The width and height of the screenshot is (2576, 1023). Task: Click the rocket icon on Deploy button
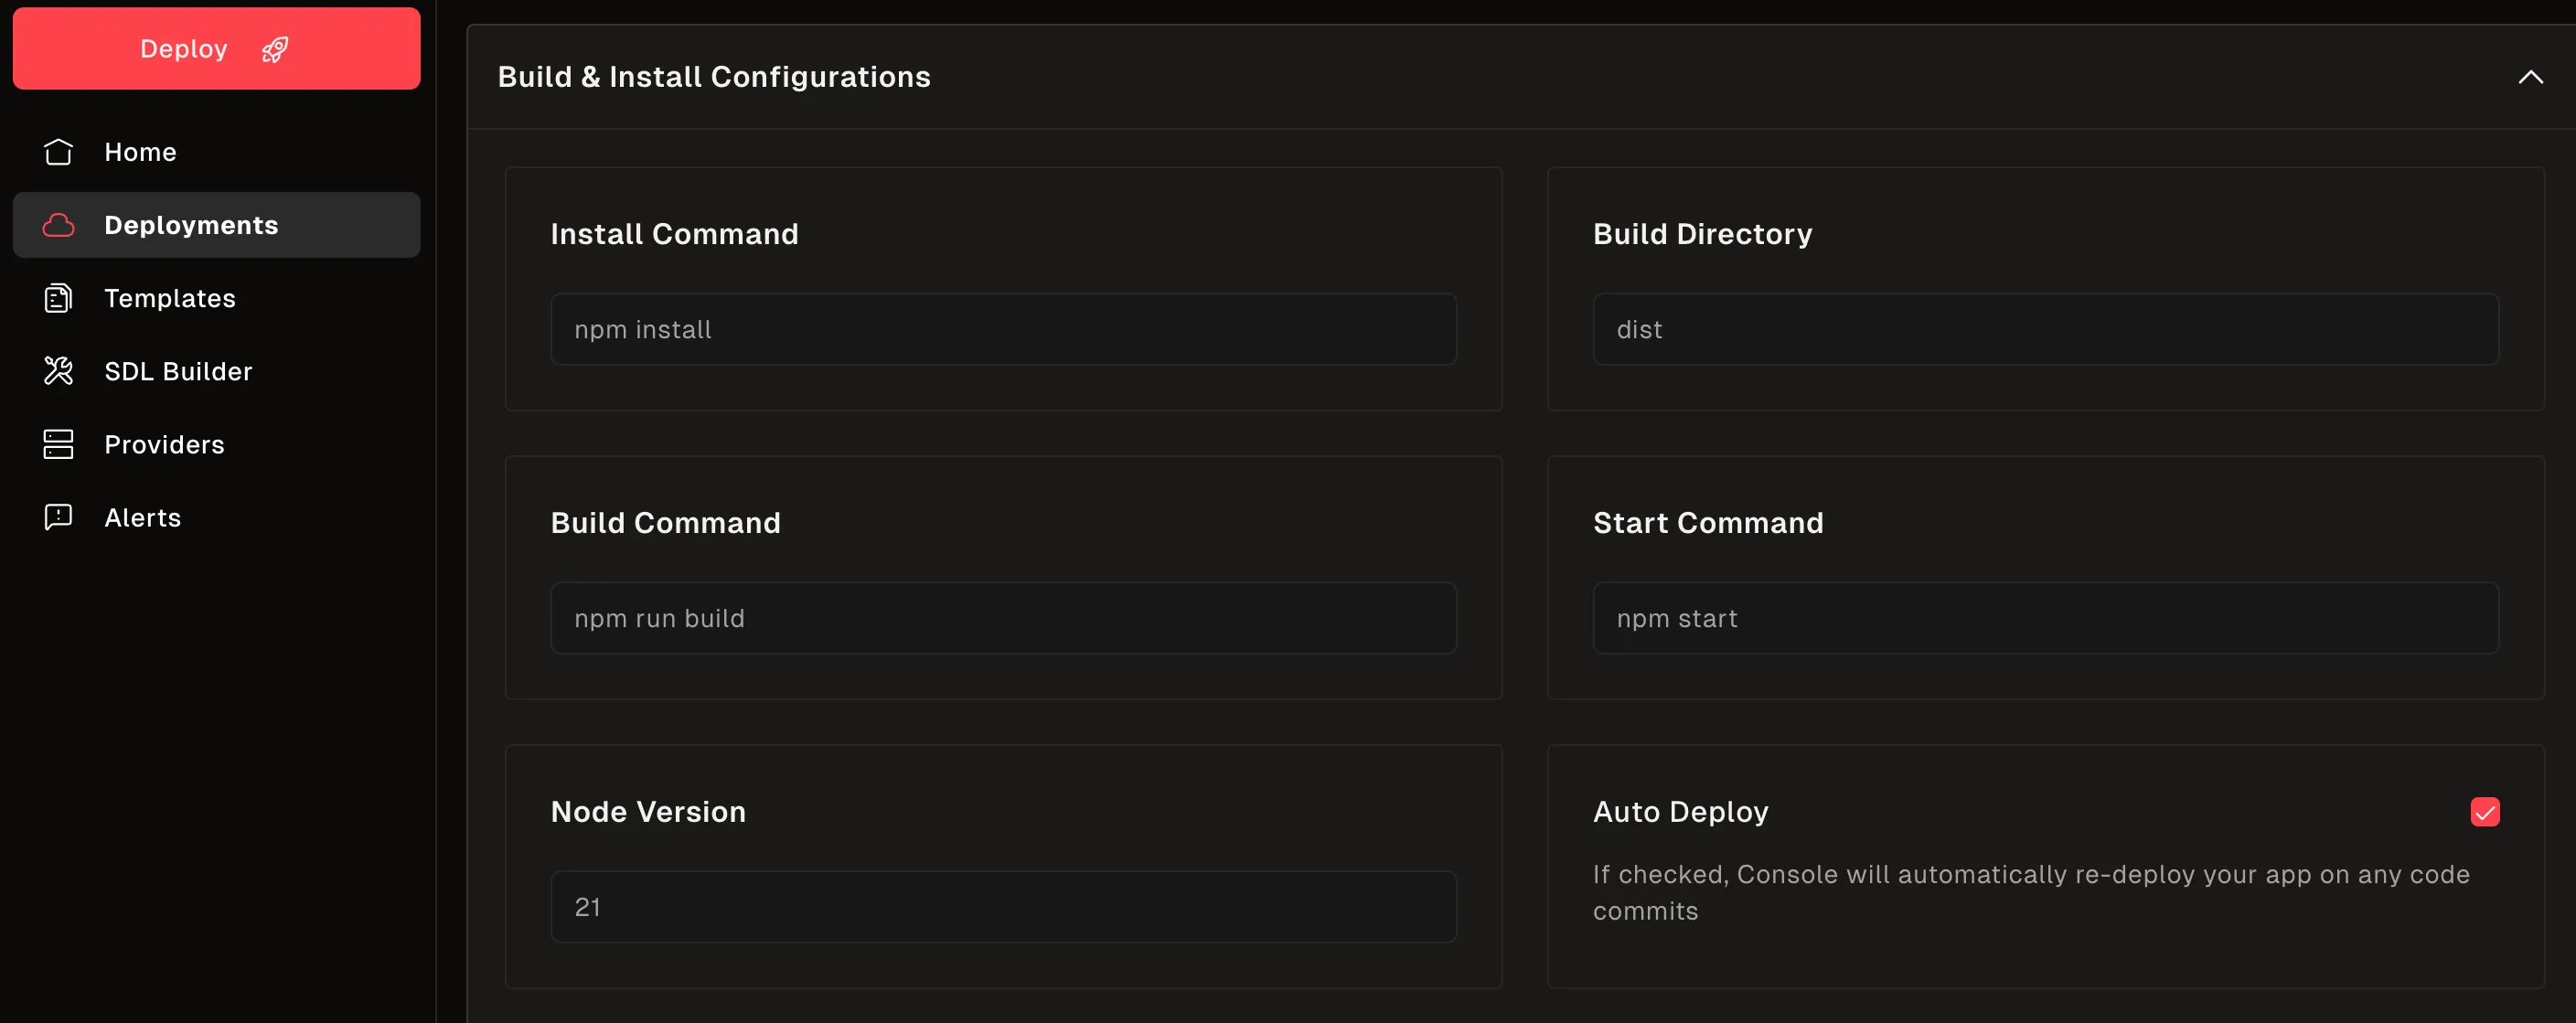tap(275, 49)
